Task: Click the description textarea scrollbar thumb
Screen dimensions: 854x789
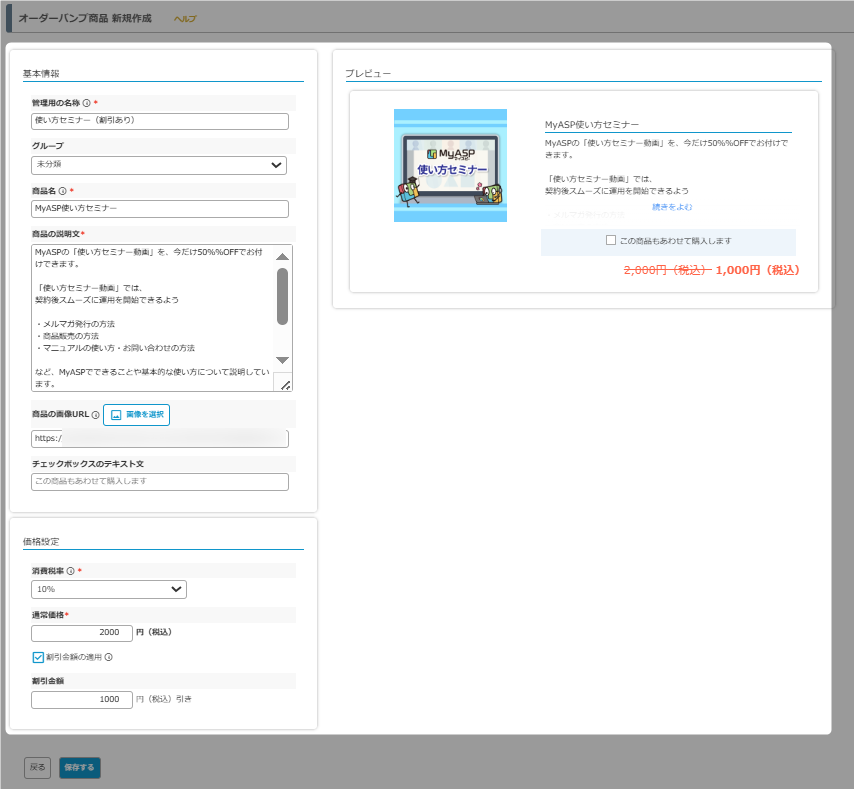Action: (x=282, y=296)
